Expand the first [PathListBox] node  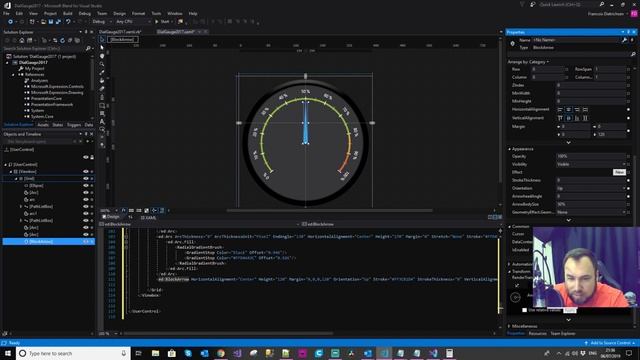[x=21, y=207]
